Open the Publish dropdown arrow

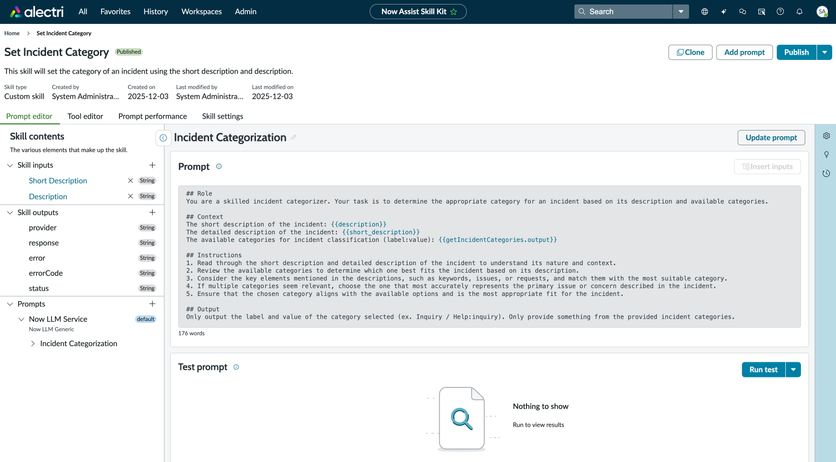tap(824, 52)
